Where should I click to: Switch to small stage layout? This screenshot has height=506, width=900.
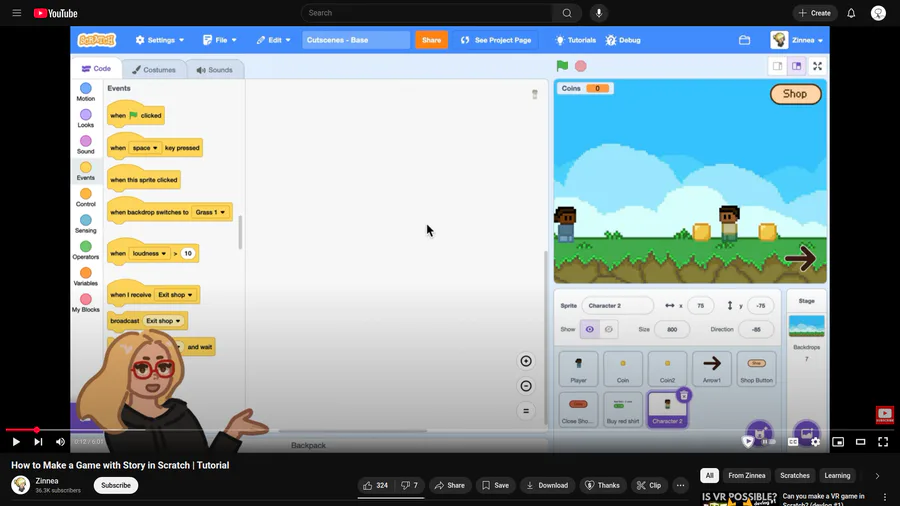pyautogui.click(x=778, y=67)
